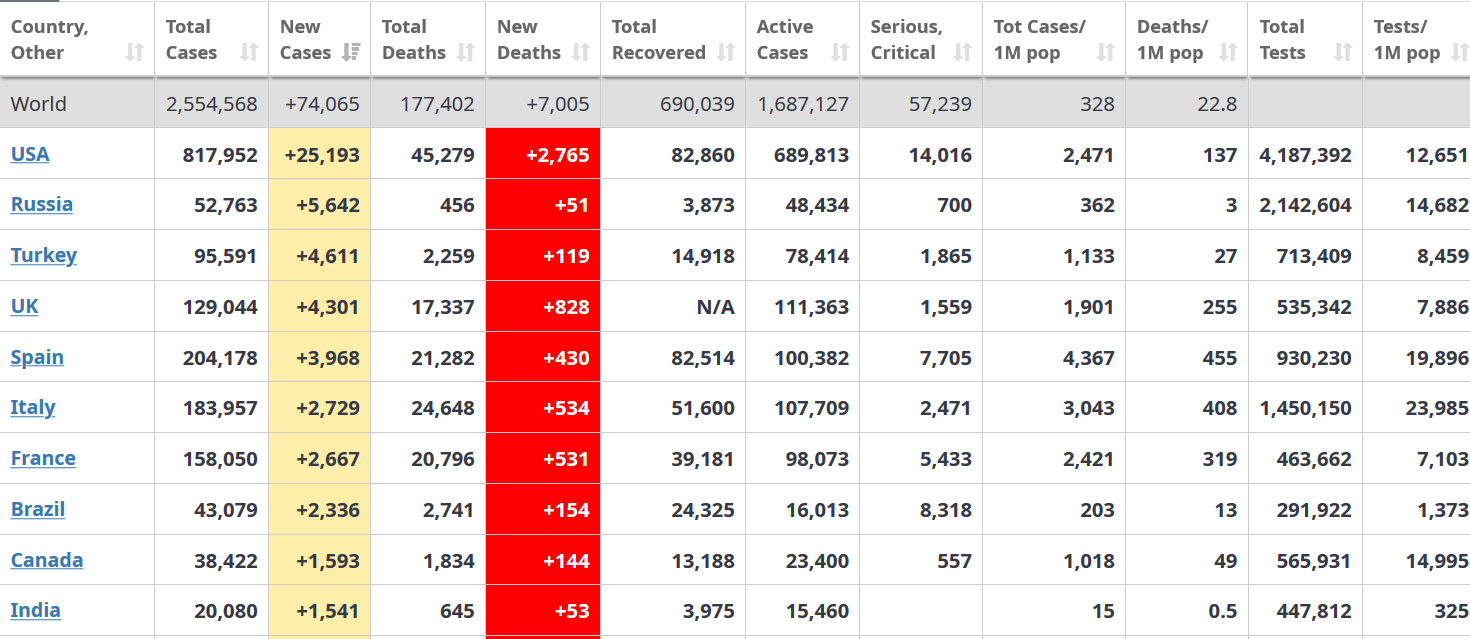
Task: Select Spain total cases 204,178
Action: pyautogui.click(x=220, y=358)
